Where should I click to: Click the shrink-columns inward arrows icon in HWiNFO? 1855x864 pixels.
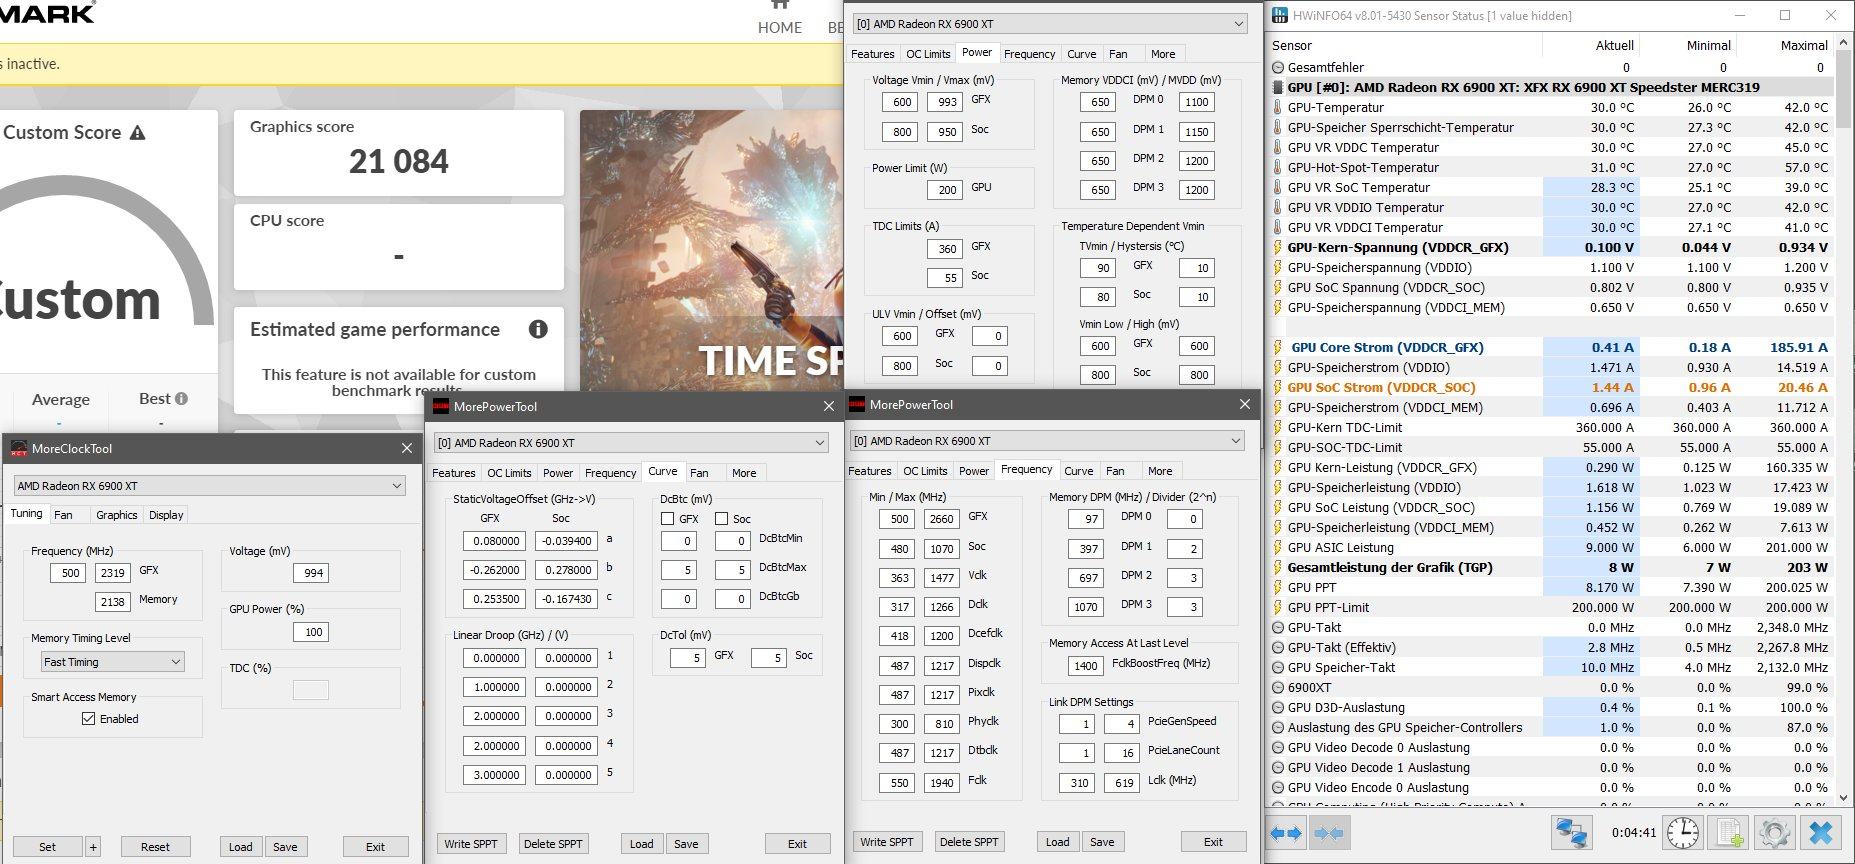1328,833
